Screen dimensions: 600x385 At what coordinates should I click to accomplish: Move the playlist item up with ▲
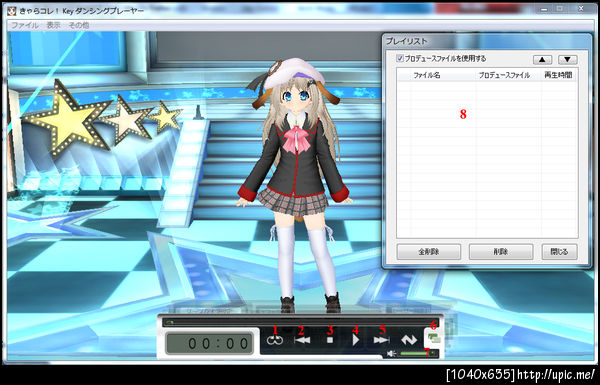click(x=542, y=59)
